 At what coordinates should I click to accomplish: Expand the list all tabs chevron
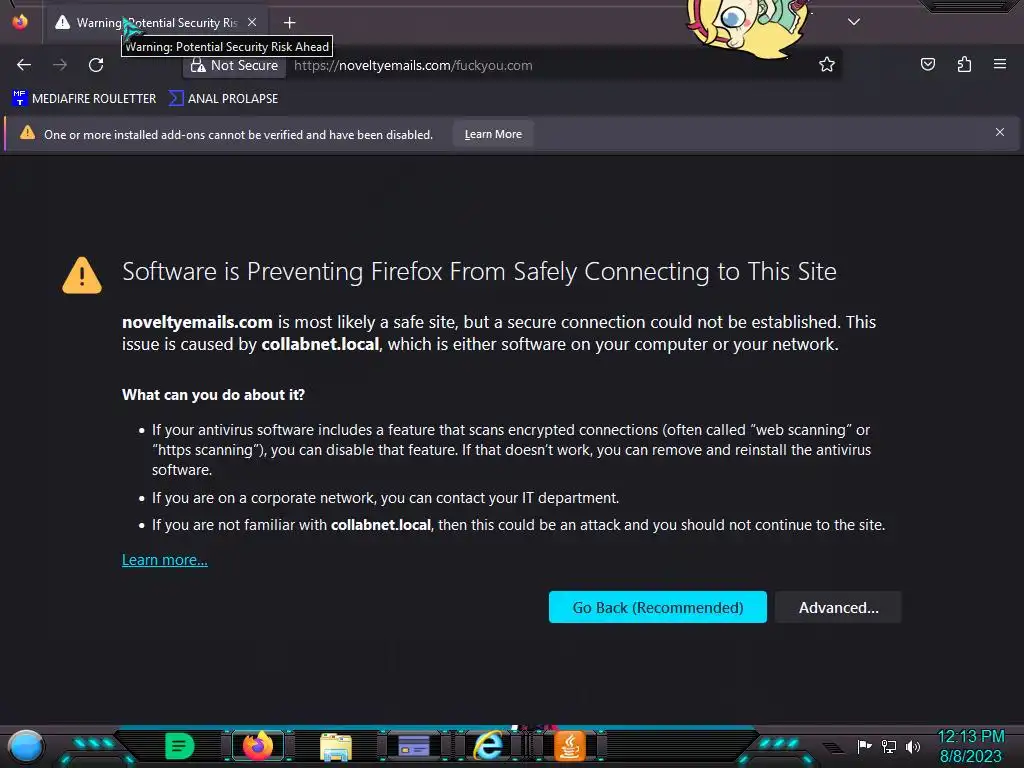pos(854,22)
